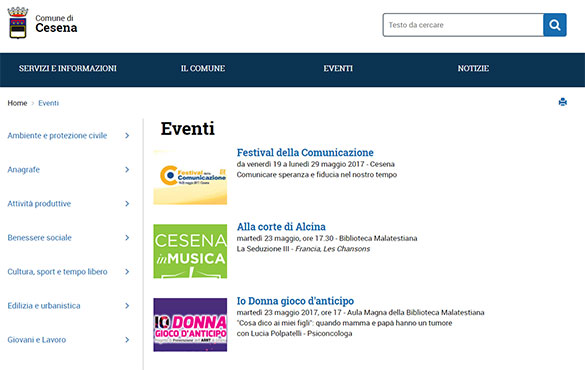Viewport: 585px width, 370px height.
Task: Open Io Donna gioco d'anticipo link
Action: click(x=295, y=301)
